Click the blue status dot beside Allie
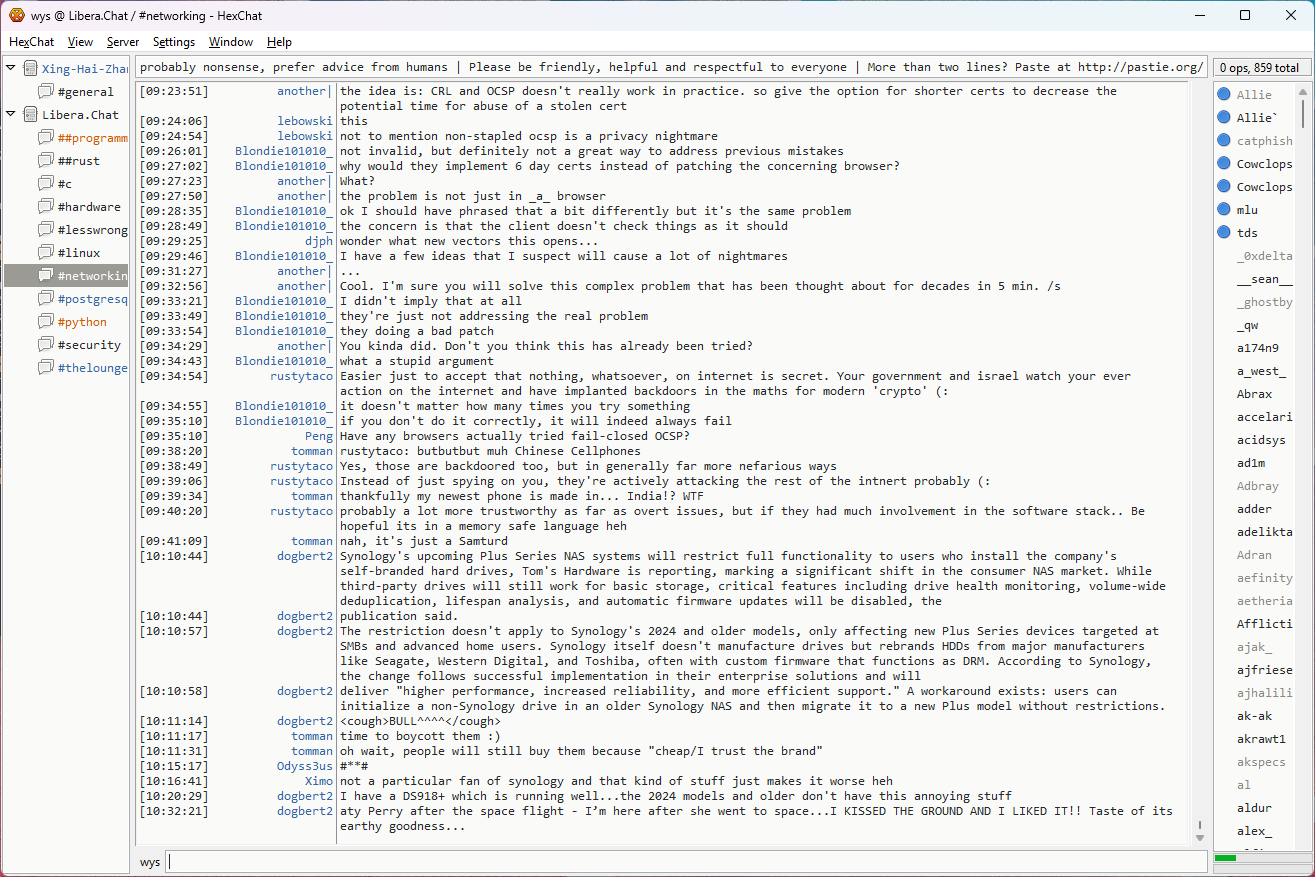 pyautogui.click(x=1224, y=94)
